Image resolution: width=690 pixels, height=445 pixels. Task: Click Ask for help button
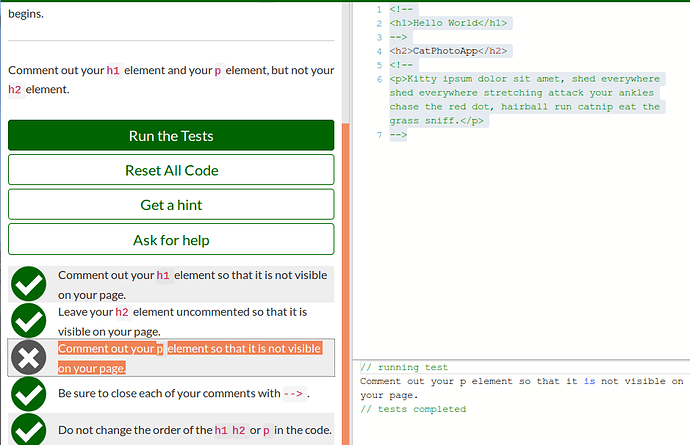click(171, 240)
